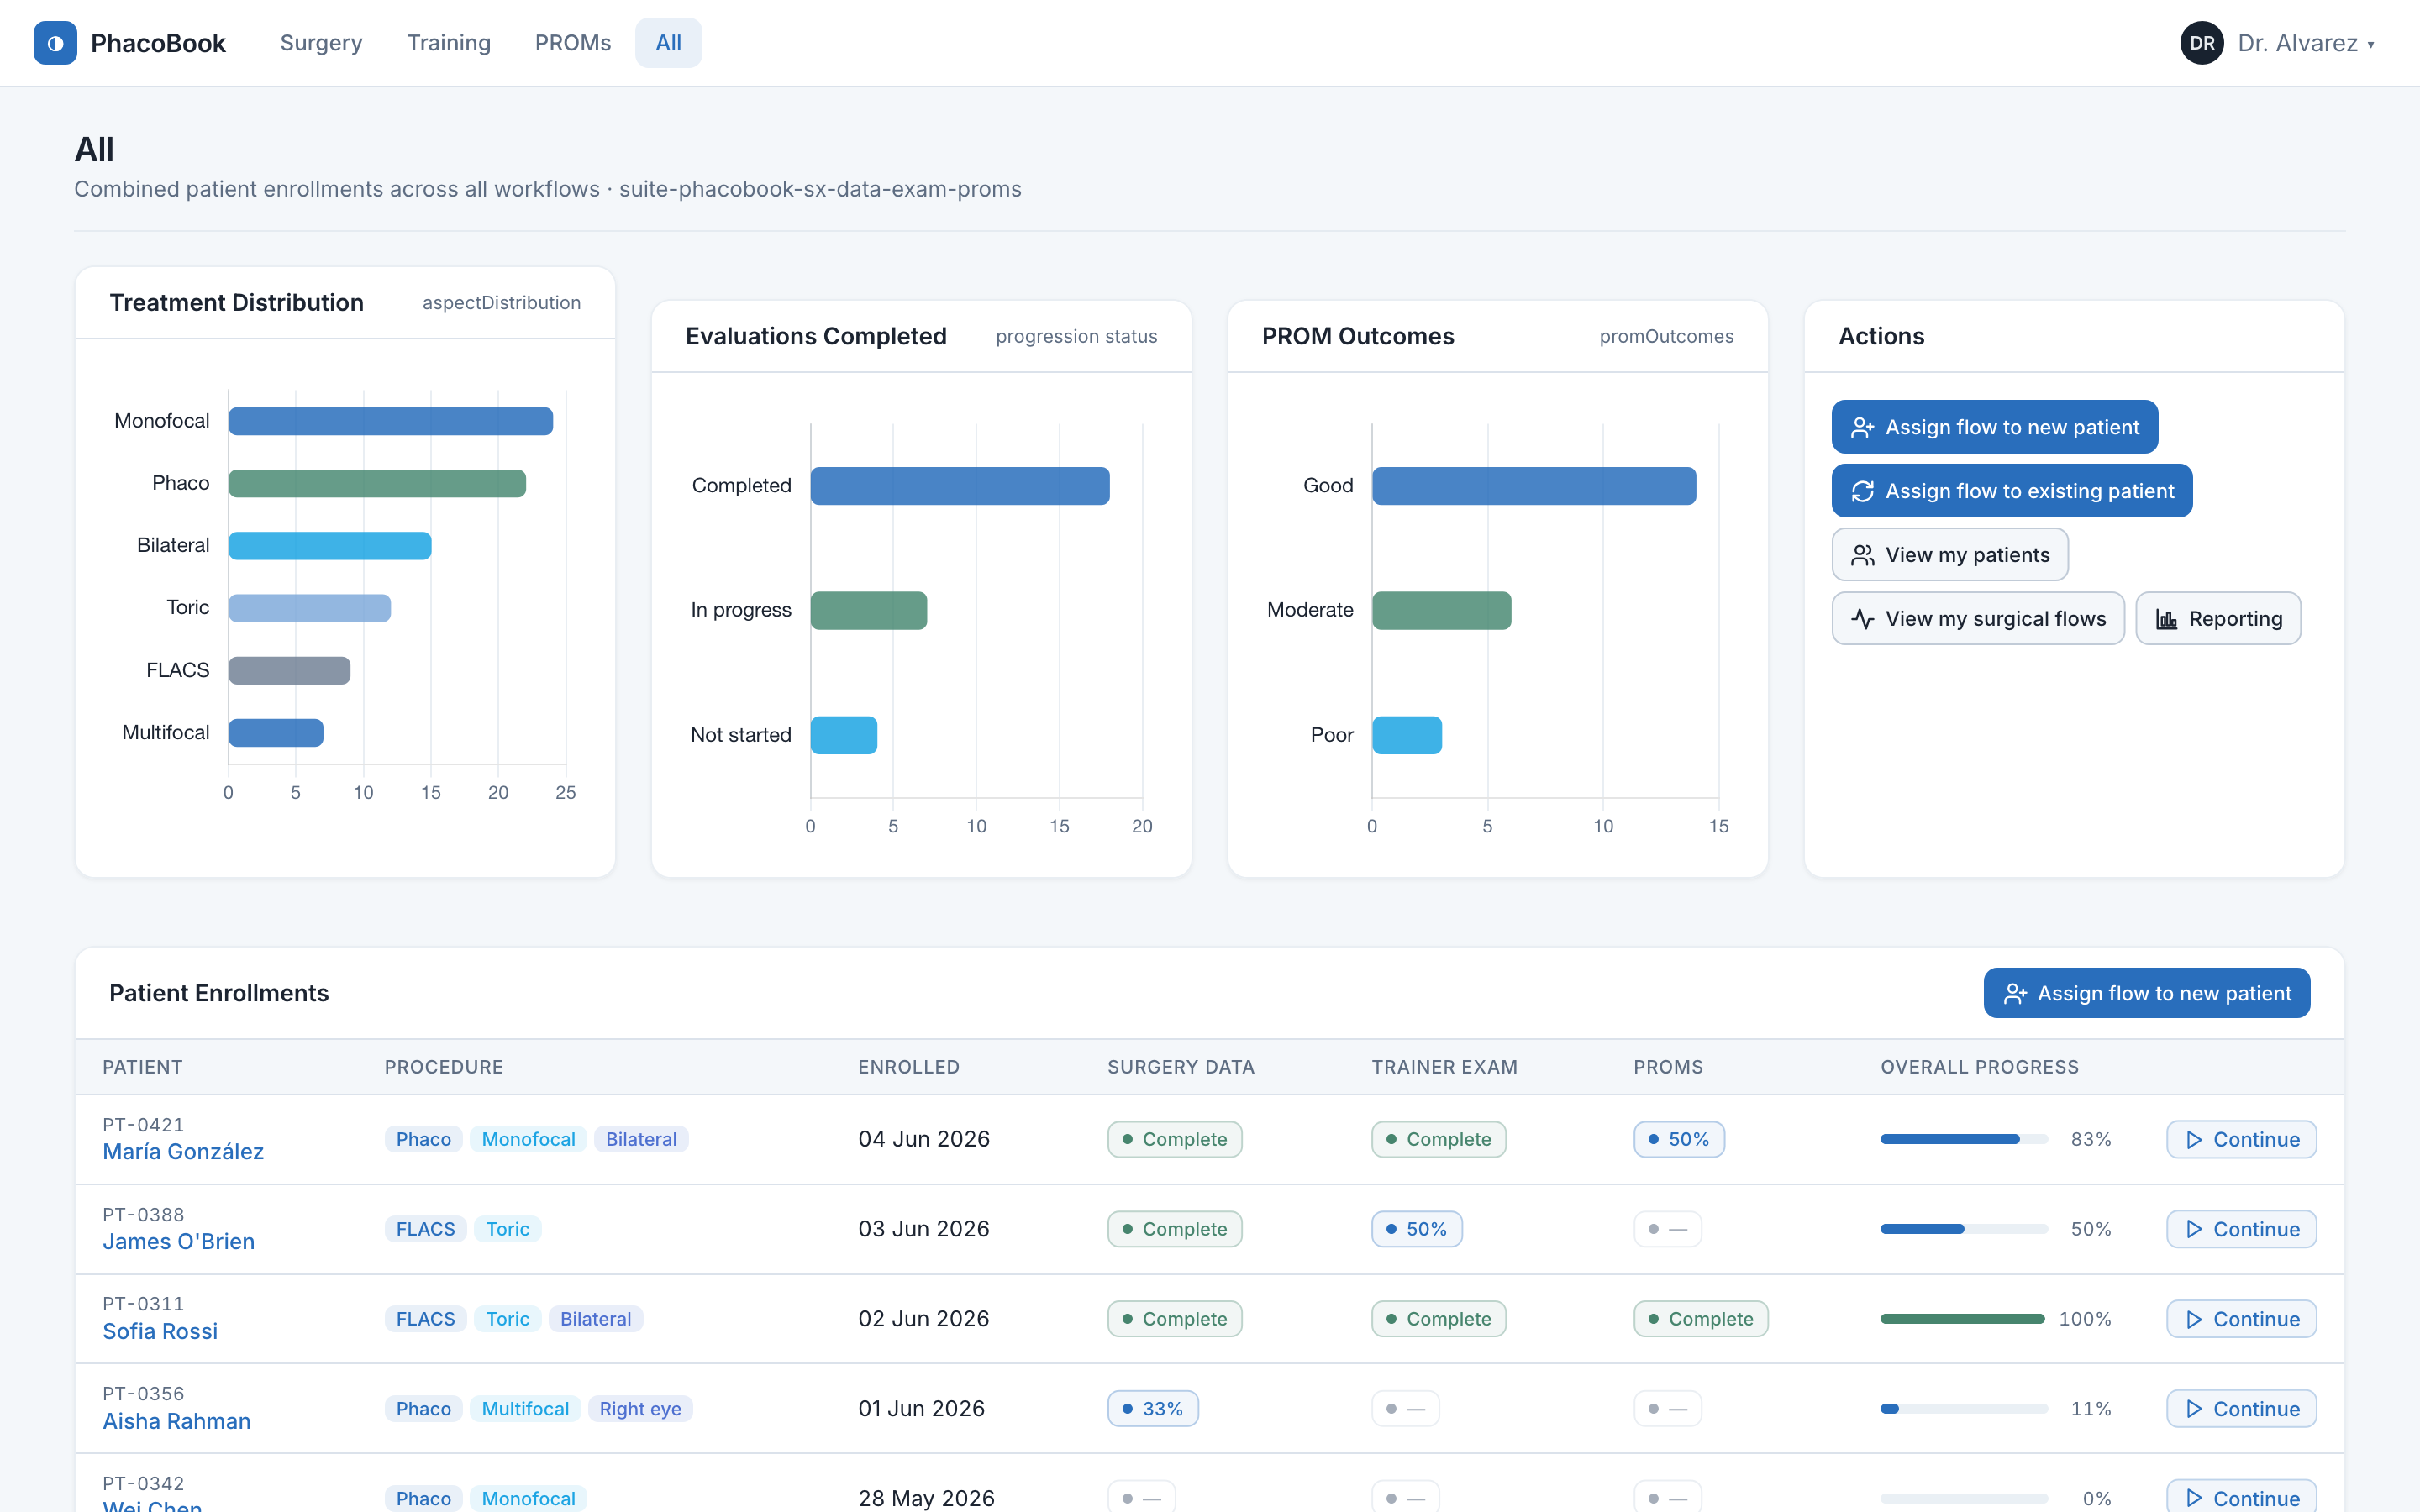Viewport: 2420px width, 1512px height.
Task: Click the 04 Jun 2026 enrolled date
Action: (x=924, y=1139)
